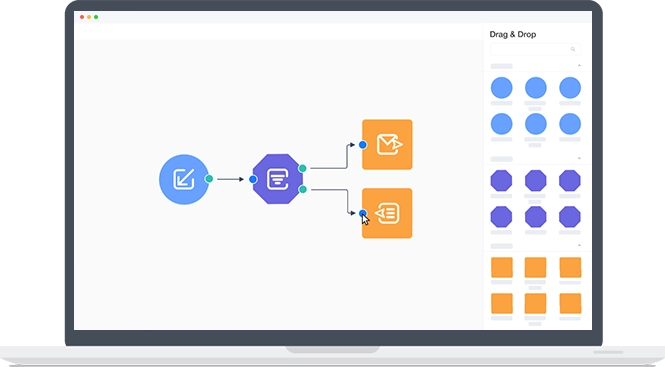
Task: Click the arrow connecting trigger to filter
Action: click(x=230, y=179)
